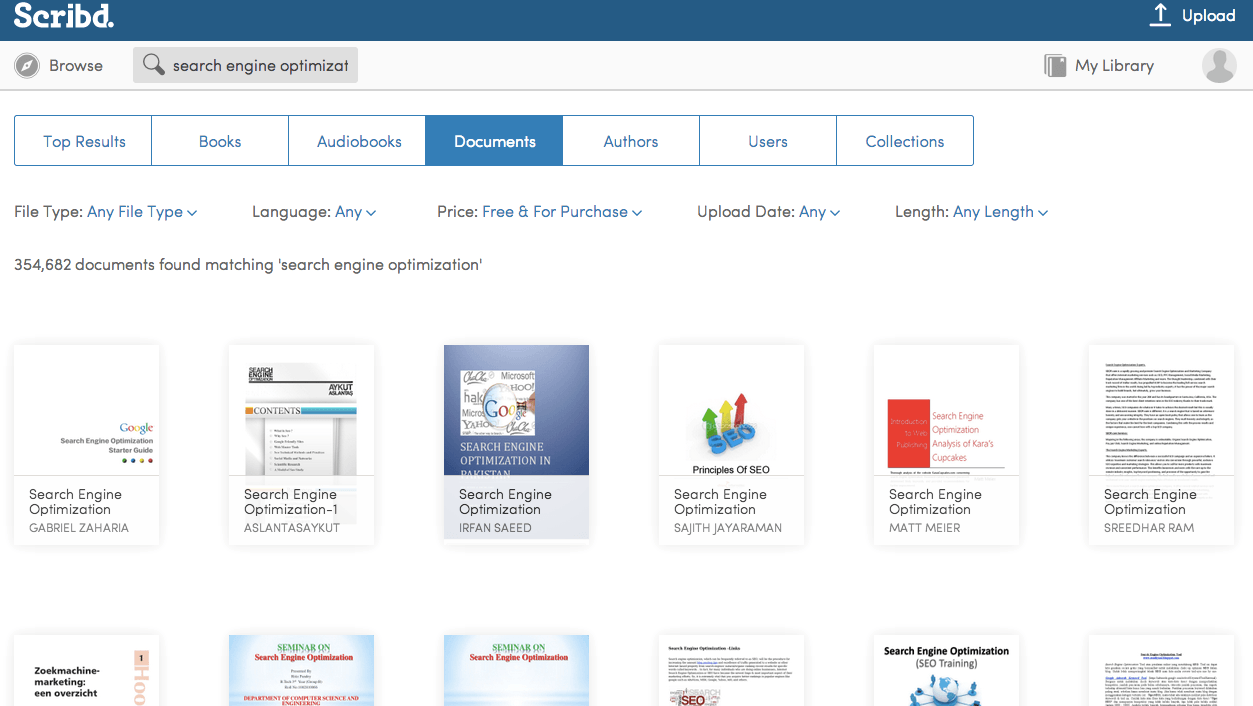Select the Audiobooks tab

click(x=358, y=141)
